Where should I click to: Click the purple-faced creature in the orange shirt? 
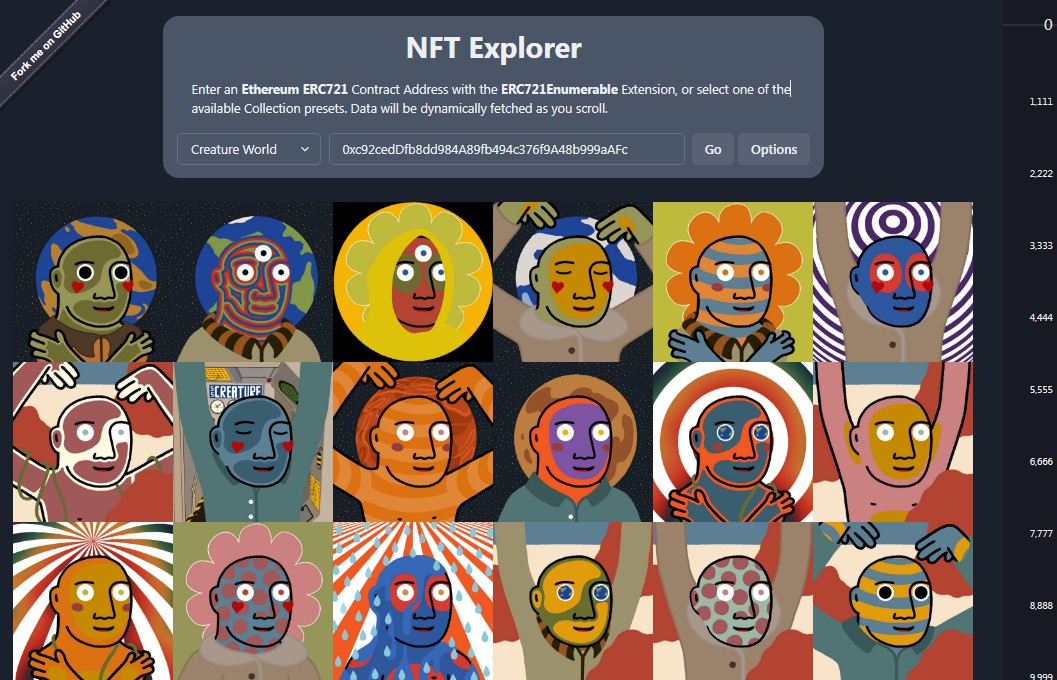pyautogui.click(x=572, y=440)
